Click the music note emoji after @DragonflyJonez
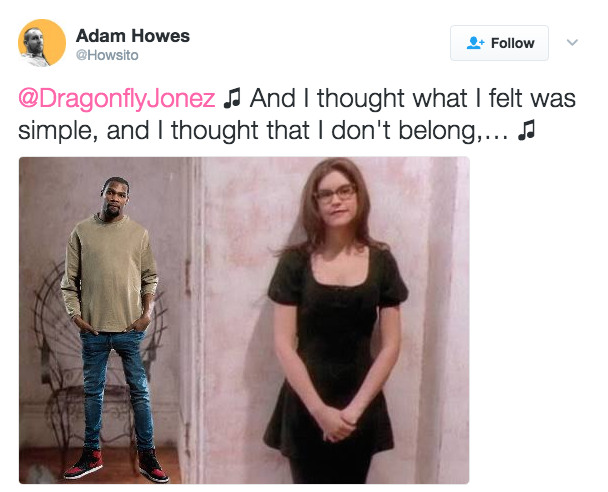 pos(232,98)
